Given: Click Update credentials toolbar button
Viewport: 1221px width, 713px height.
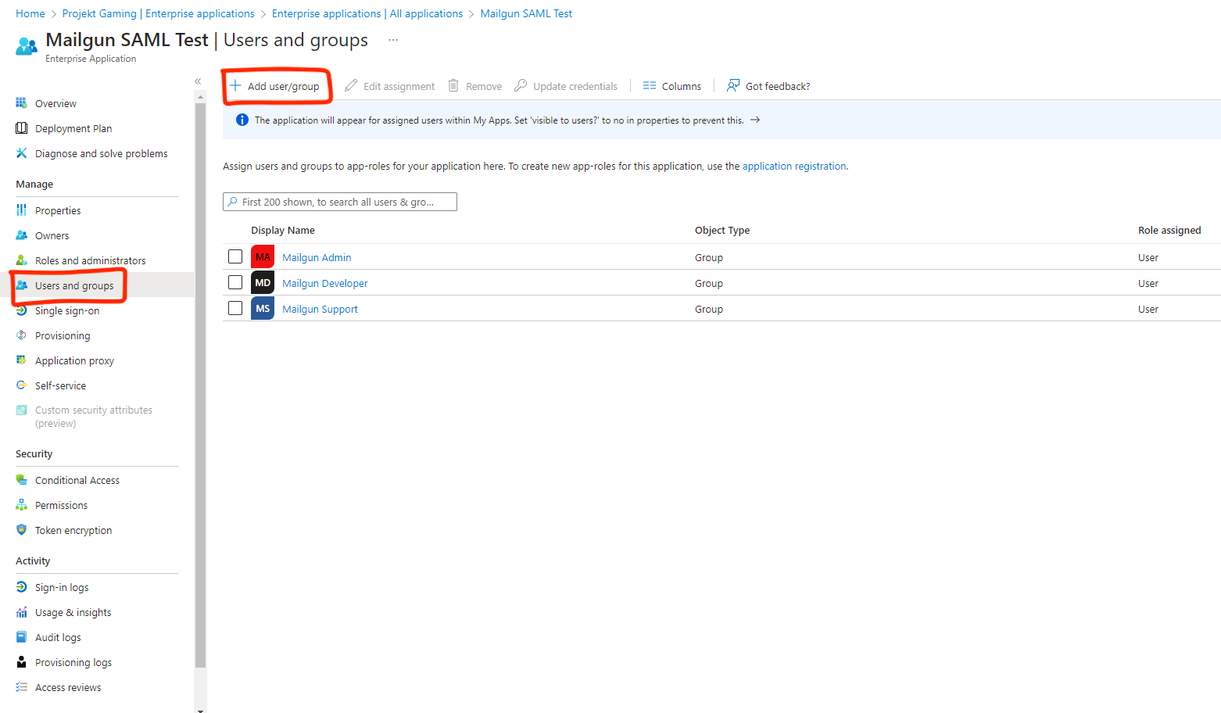Looking at the screenshot, I should tap(566, 86).
